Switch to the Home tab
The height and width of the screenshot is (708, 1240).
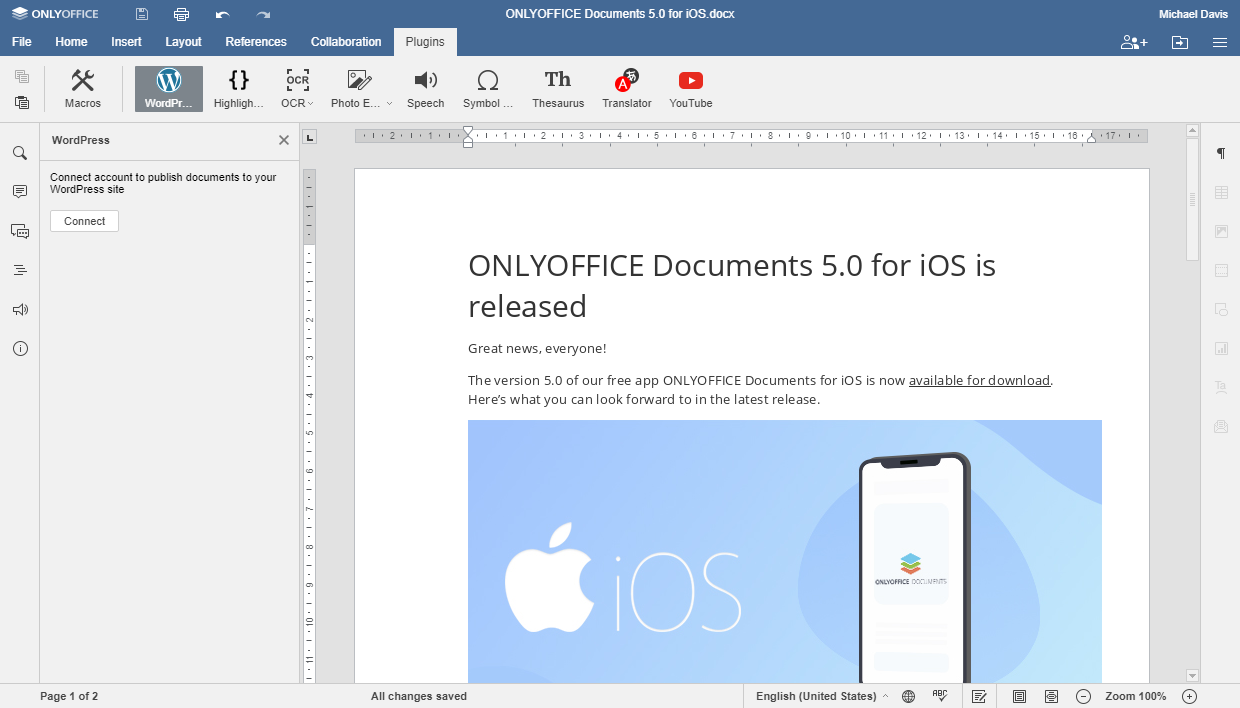(x=71, y=42)
